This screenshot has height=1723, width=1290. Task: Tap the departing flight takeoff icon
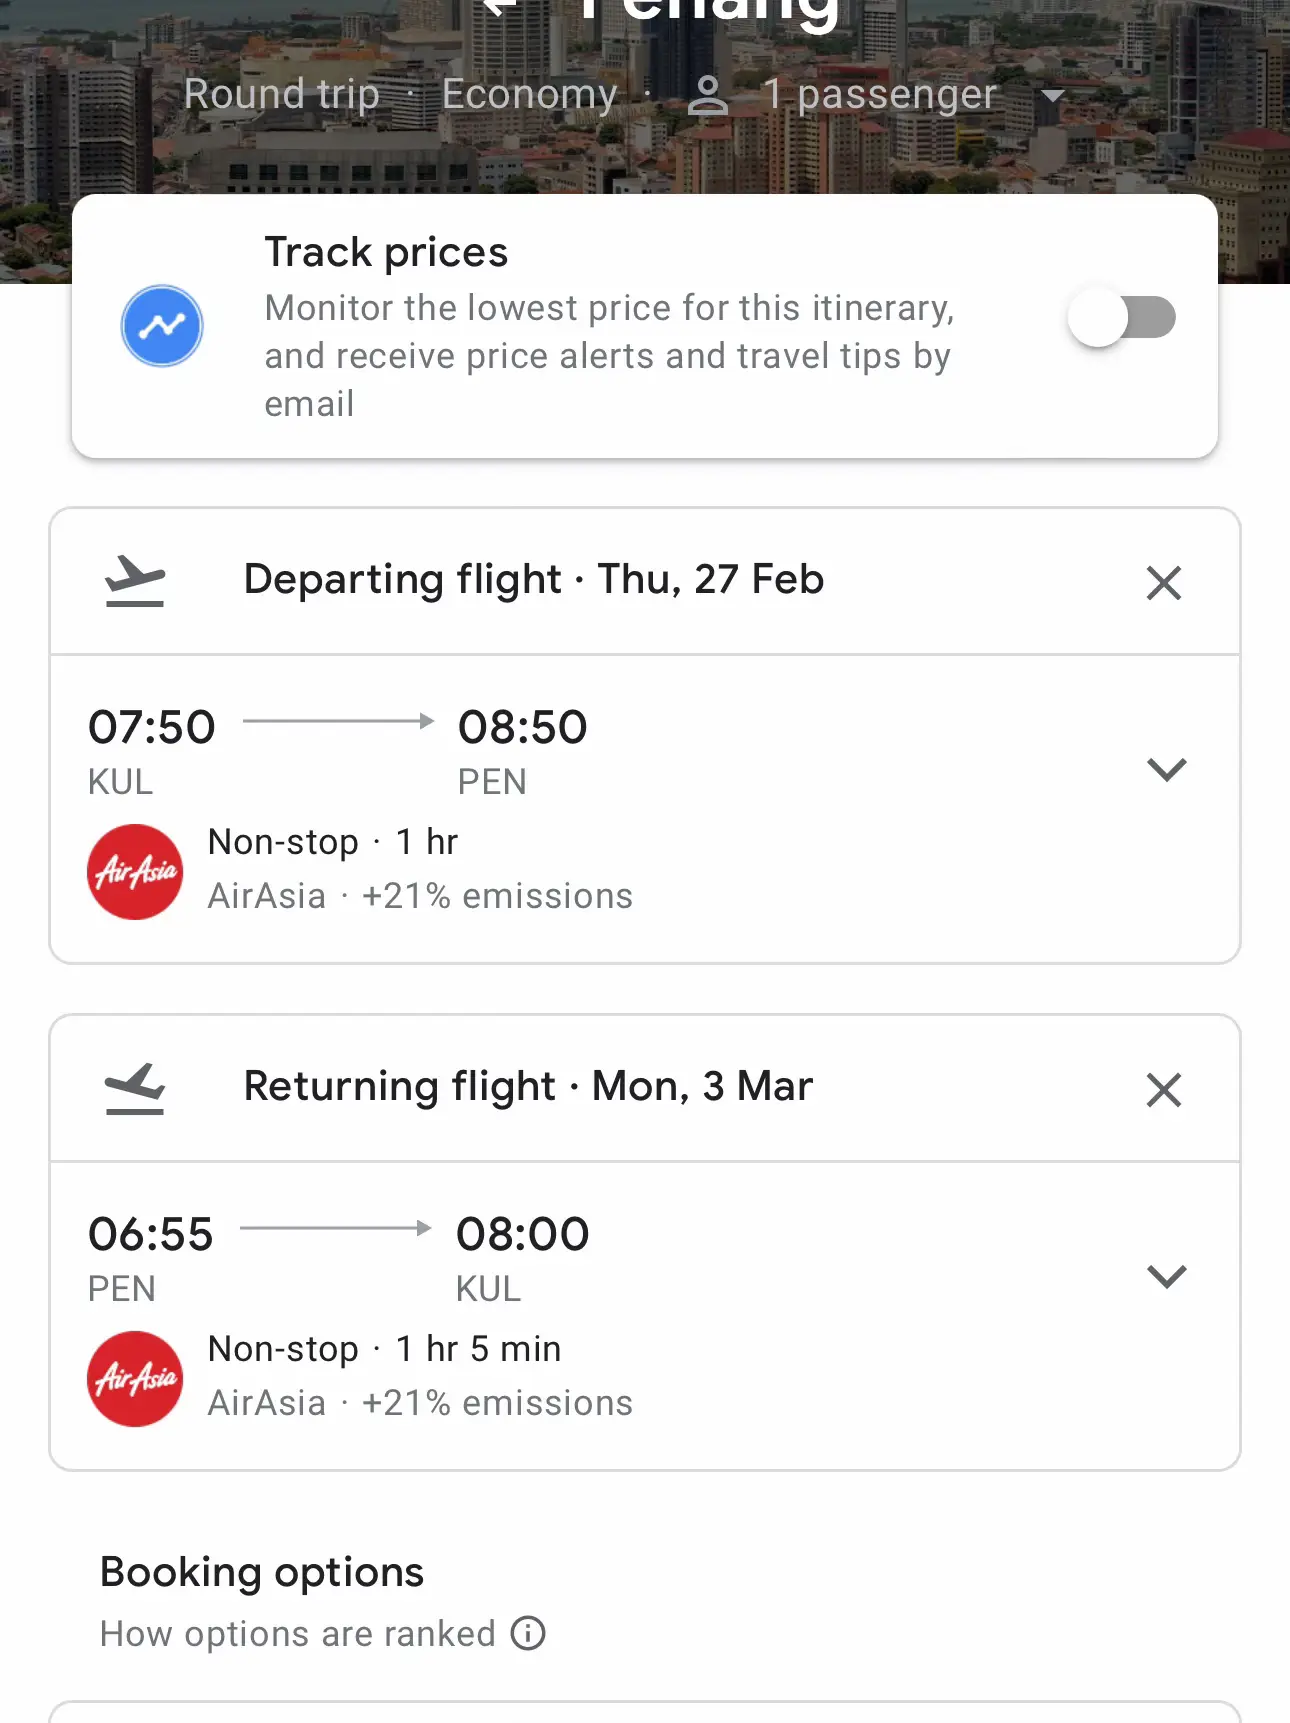135,581
